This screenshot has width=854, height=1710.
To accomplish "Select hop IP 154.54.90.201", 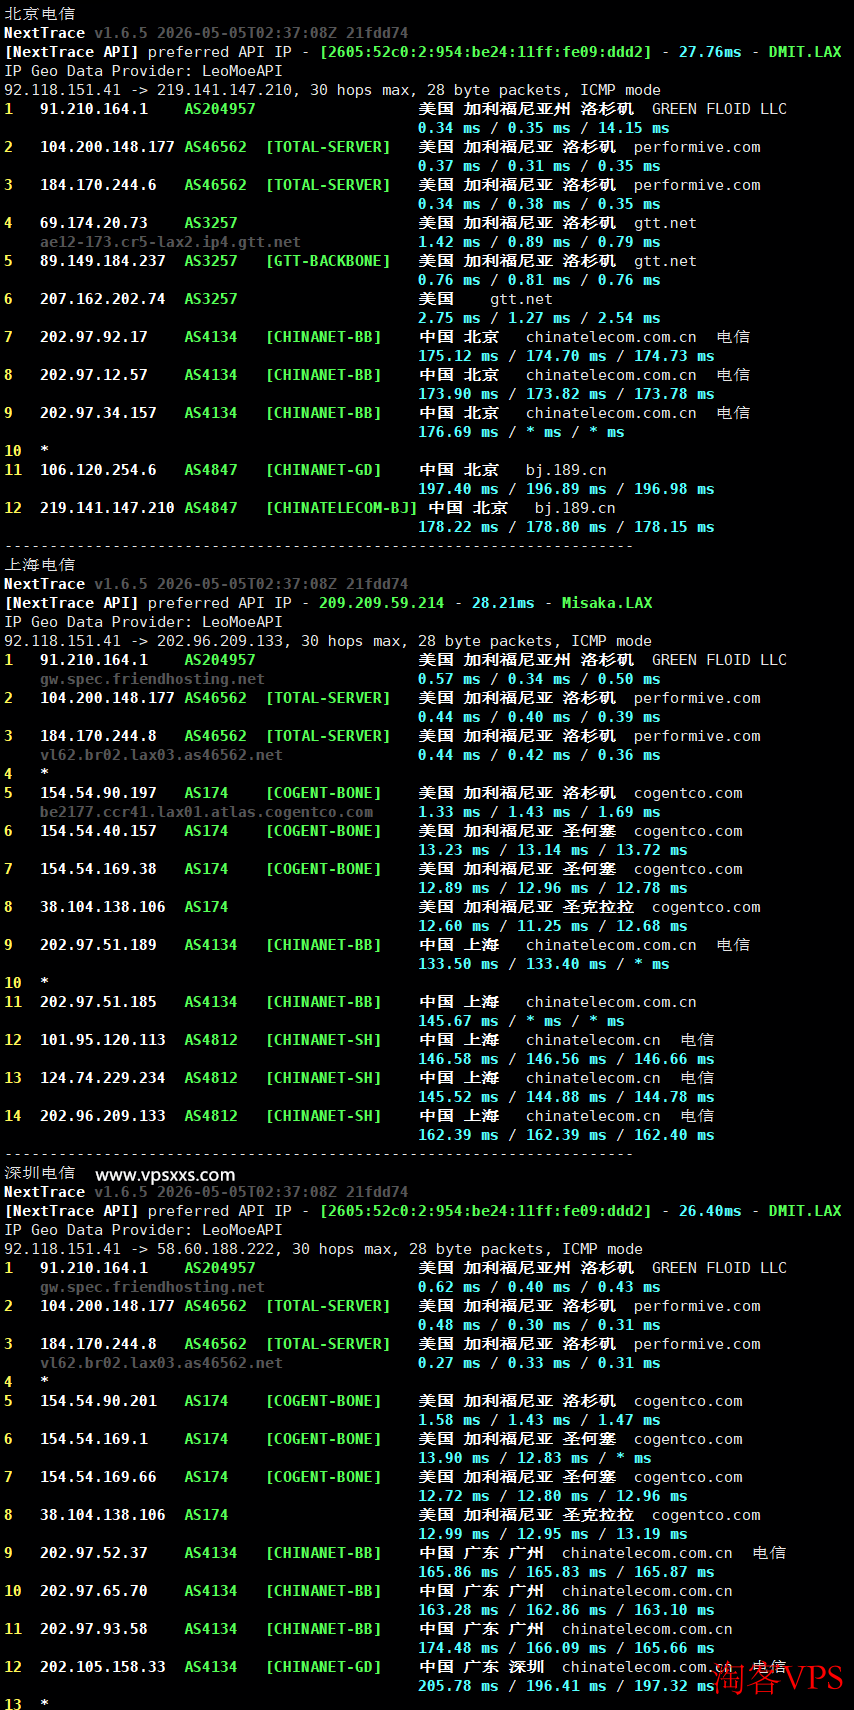I will coord(98,1401).
